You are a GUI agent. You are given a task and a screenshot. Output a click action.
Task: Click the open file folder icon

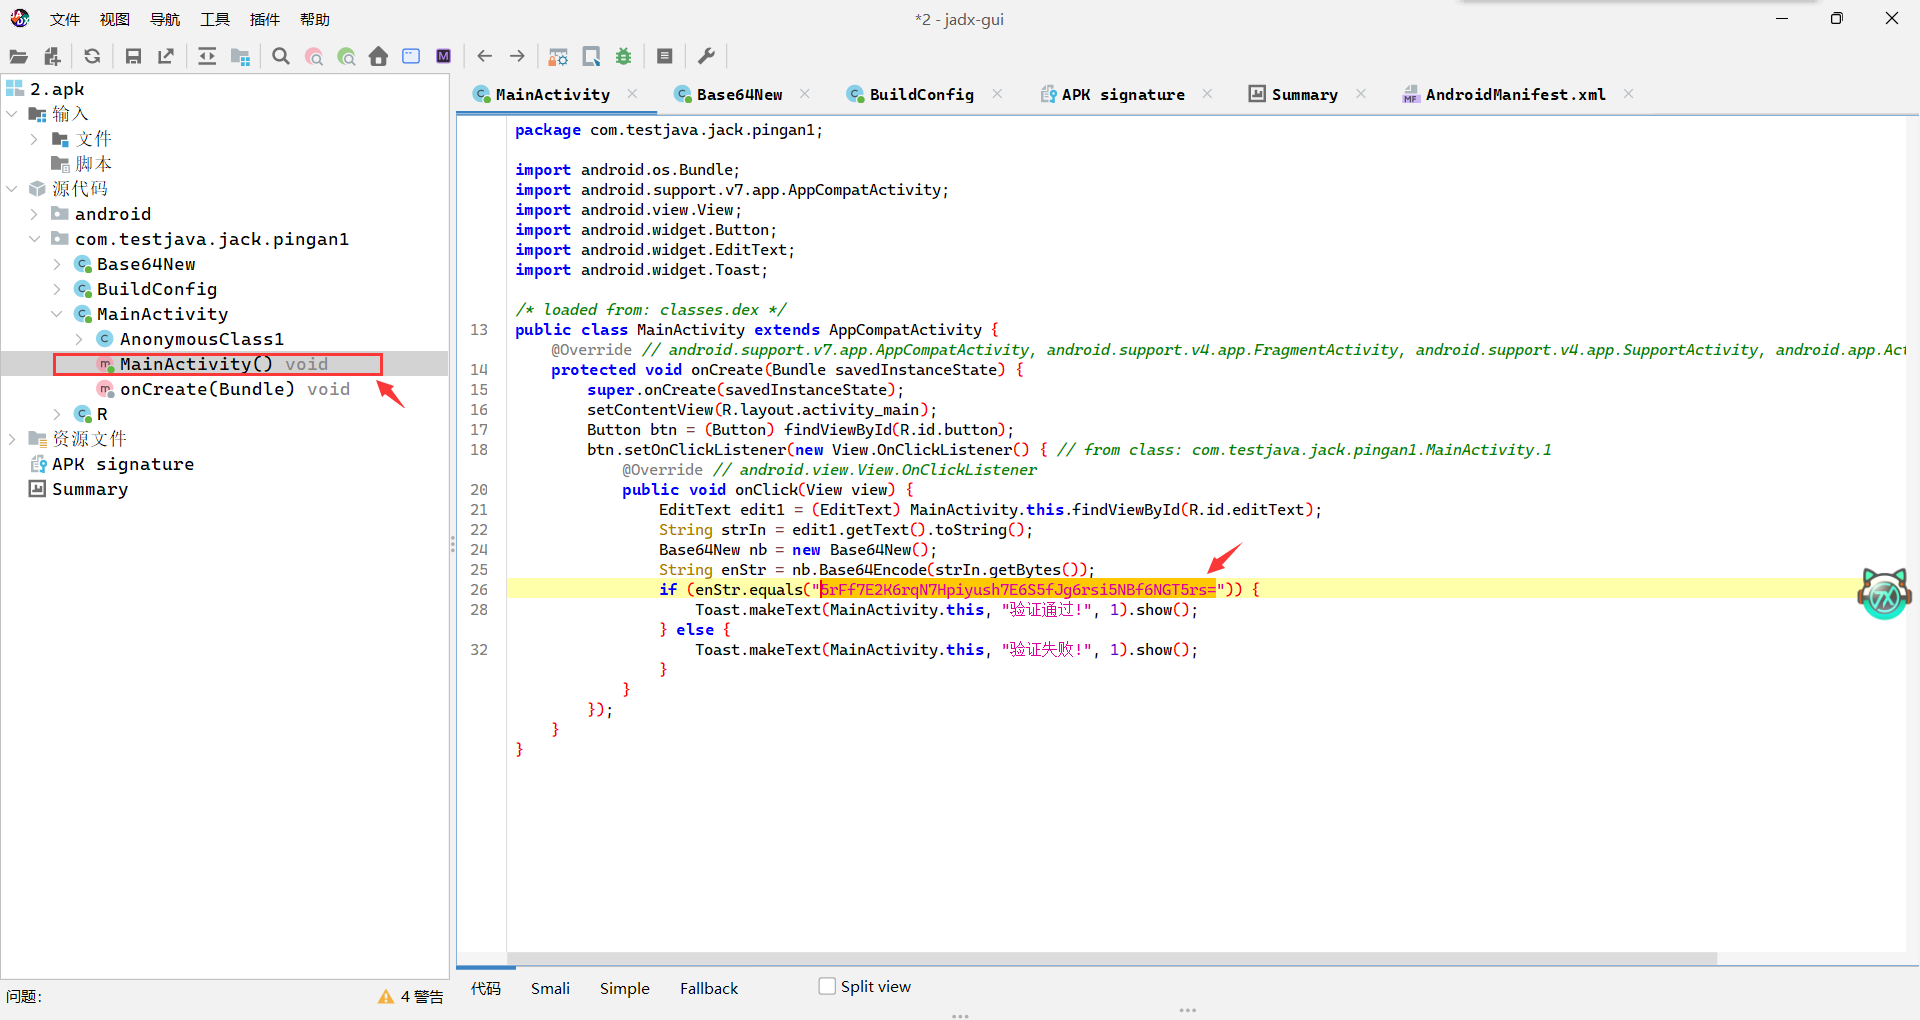(18, 57)
